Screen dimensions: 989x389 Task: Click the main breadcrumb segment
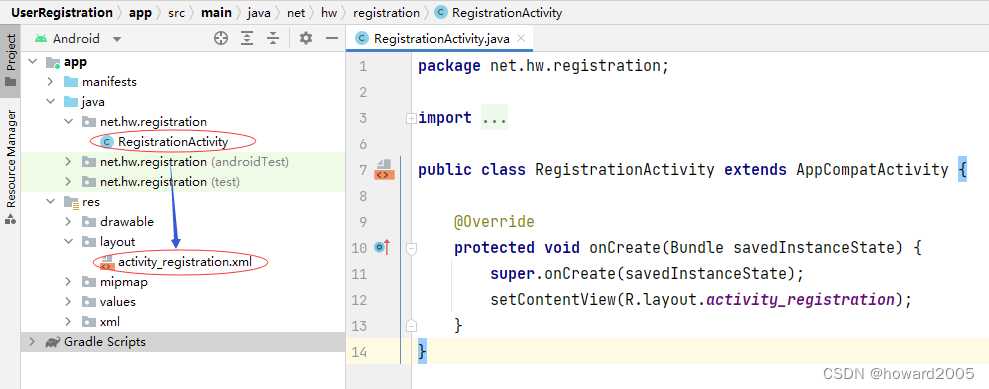(216, 13)
